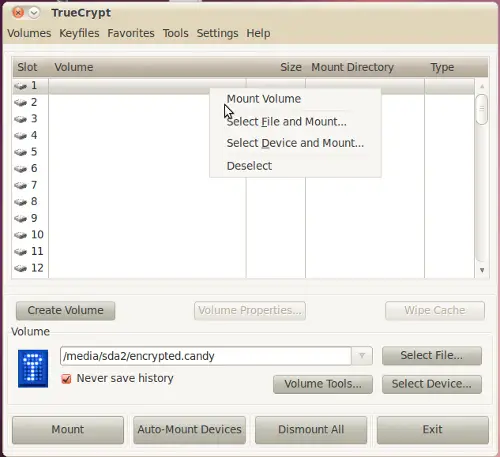Open the Tools menu
This screenshot has width=500, height=457.
click(x=176, y=33)
